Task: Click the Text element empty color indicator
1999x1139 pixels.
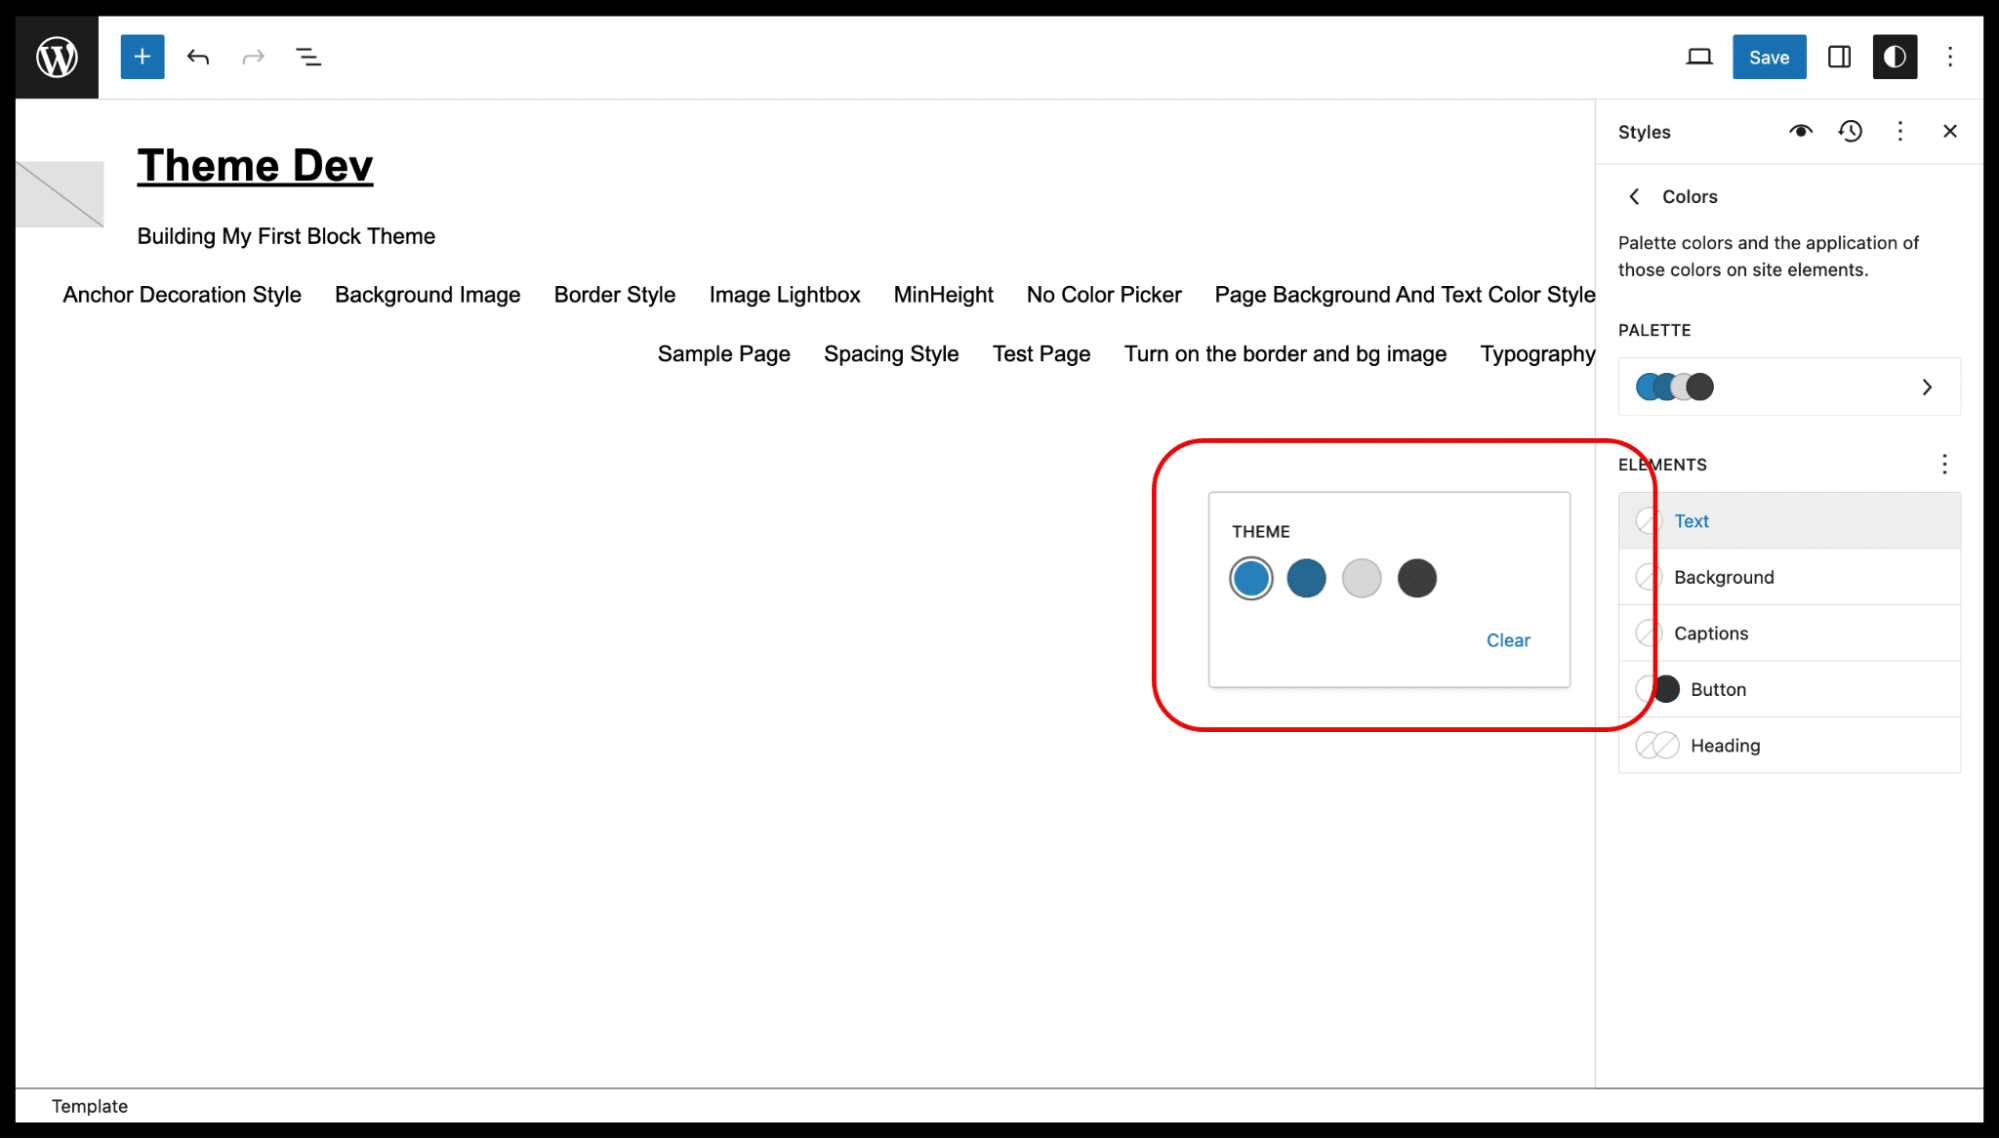Action: (x=1648, y=521)
